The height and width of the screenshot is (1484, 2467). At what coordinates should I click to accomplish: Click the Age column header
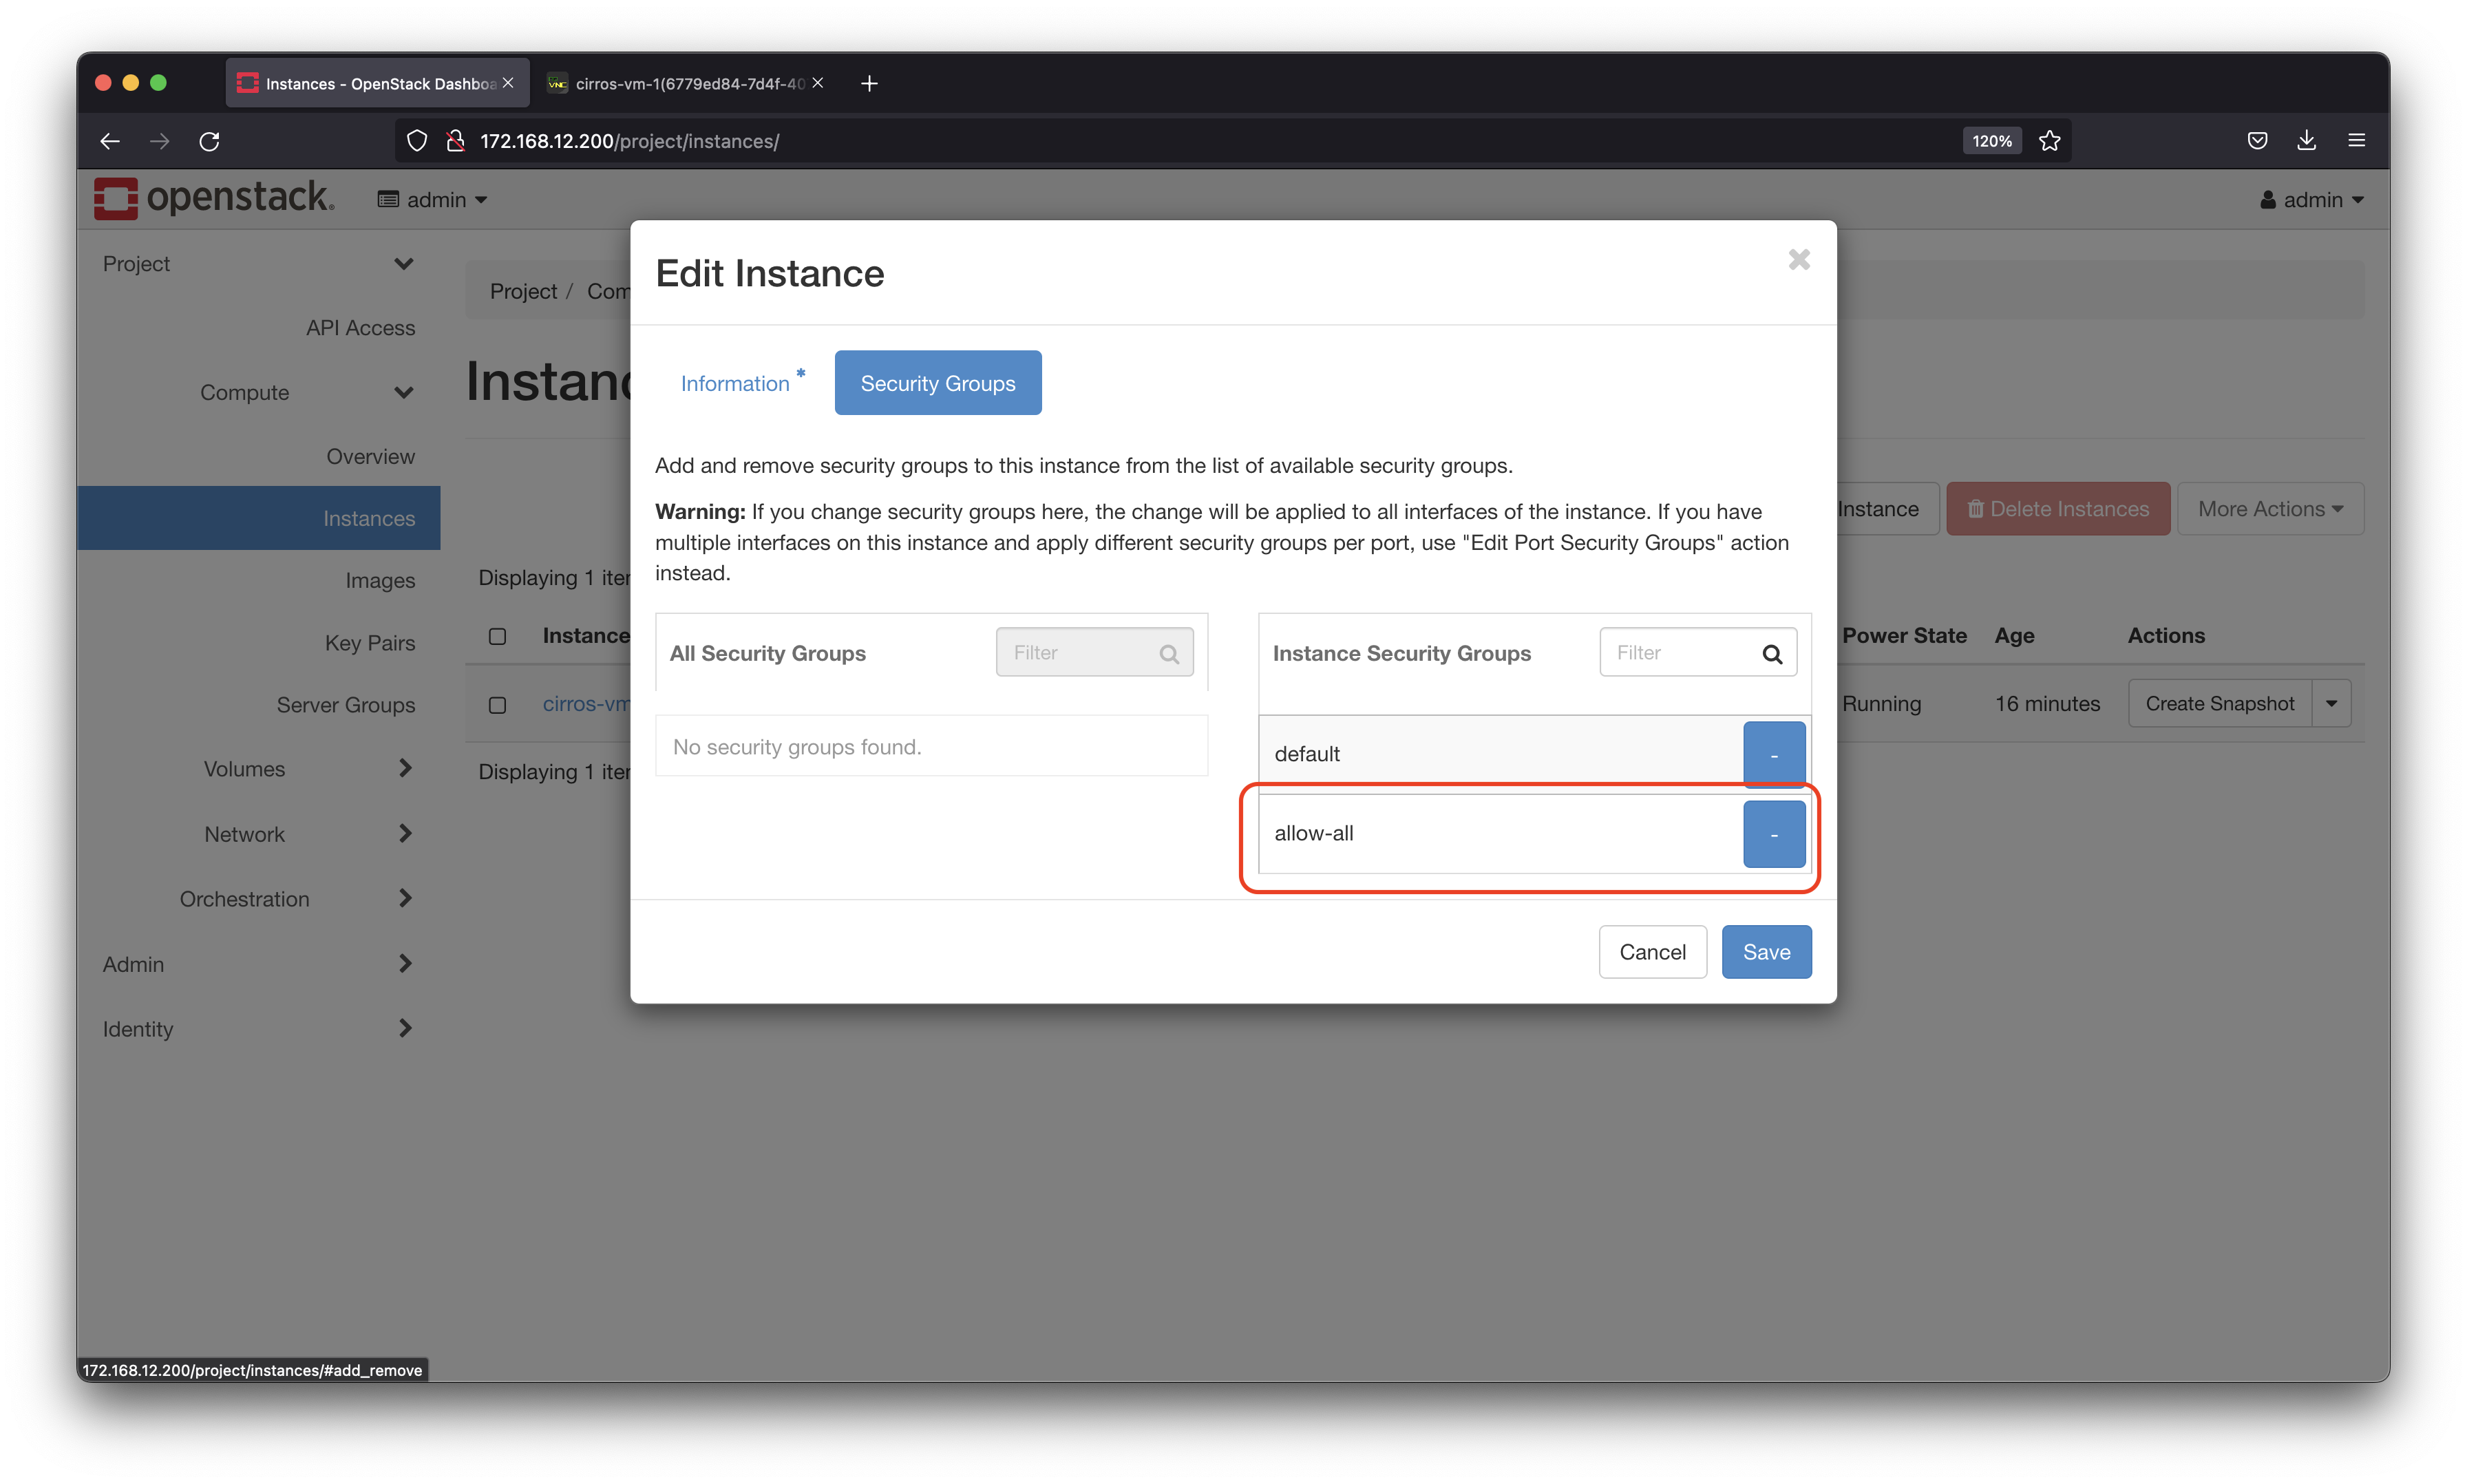[x=2014, y=636]
